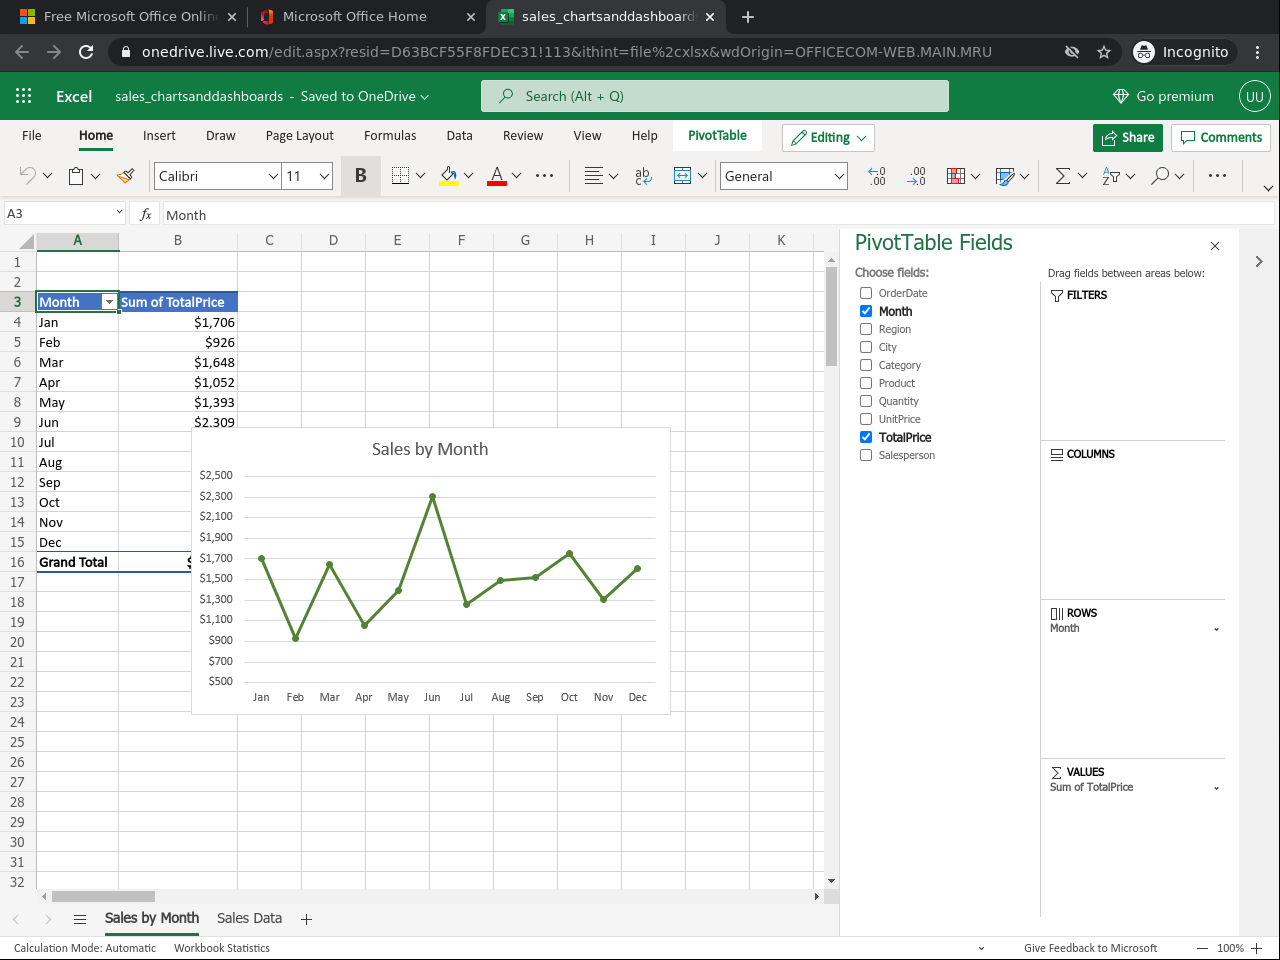Open the File menu
Screen dimensions: 1280x960
pyautogui.click(x=32, y=136)
